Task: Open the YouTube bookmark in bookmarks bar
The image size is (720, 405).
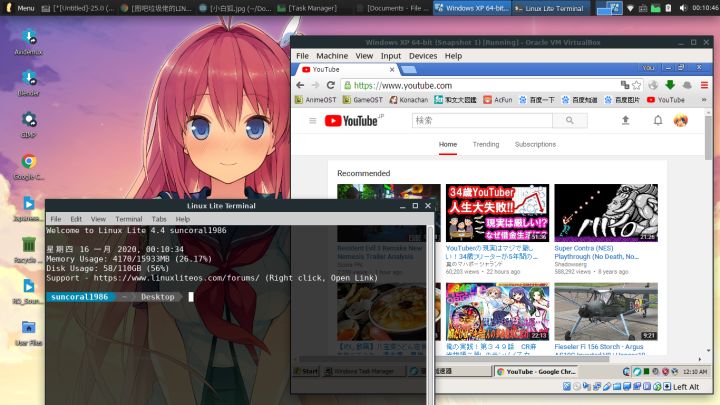Action: pos(666,100)
